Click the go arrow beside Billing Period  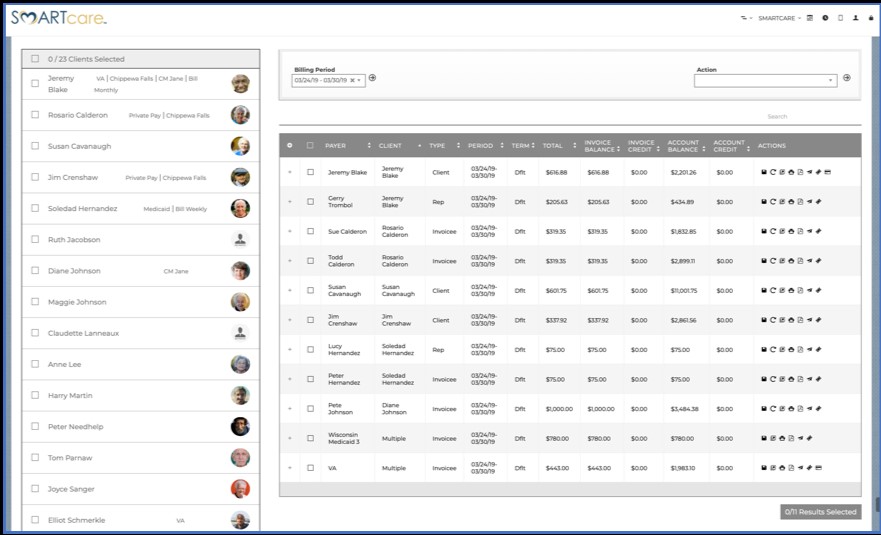coord(372,78)
